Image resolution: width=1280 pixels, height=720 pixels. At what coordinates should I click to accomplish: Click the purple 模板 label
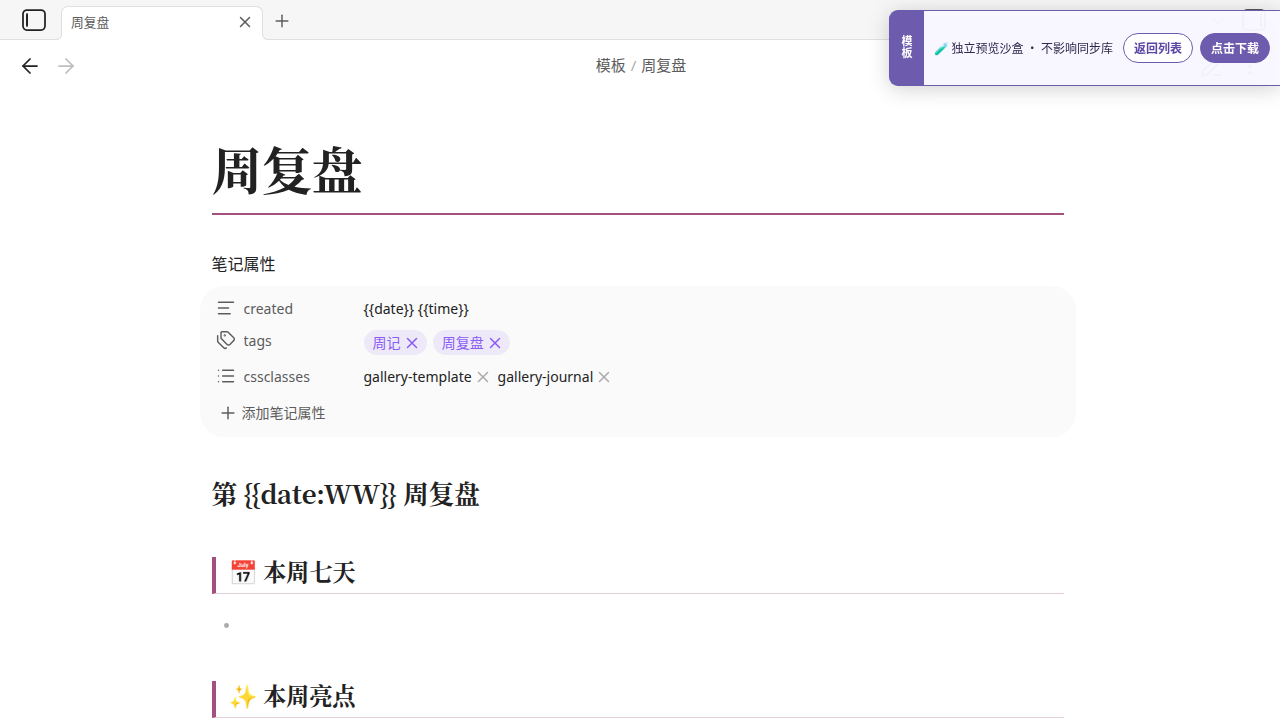tap(906, 48)
